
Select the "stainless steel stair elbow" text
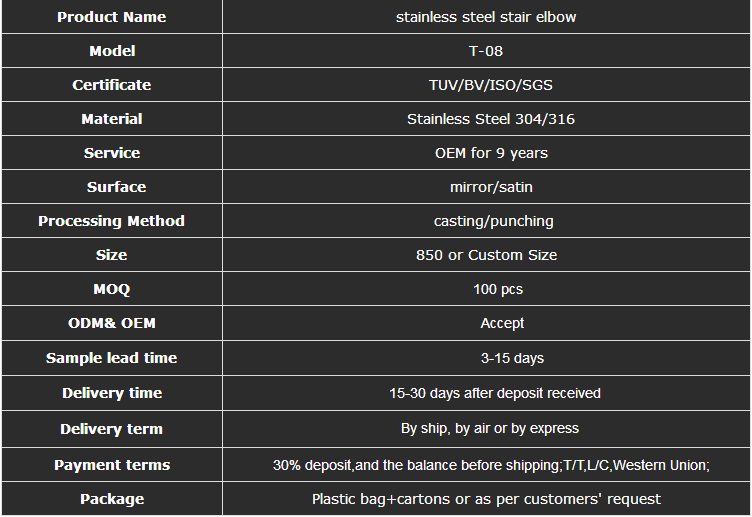pos(486,17)
